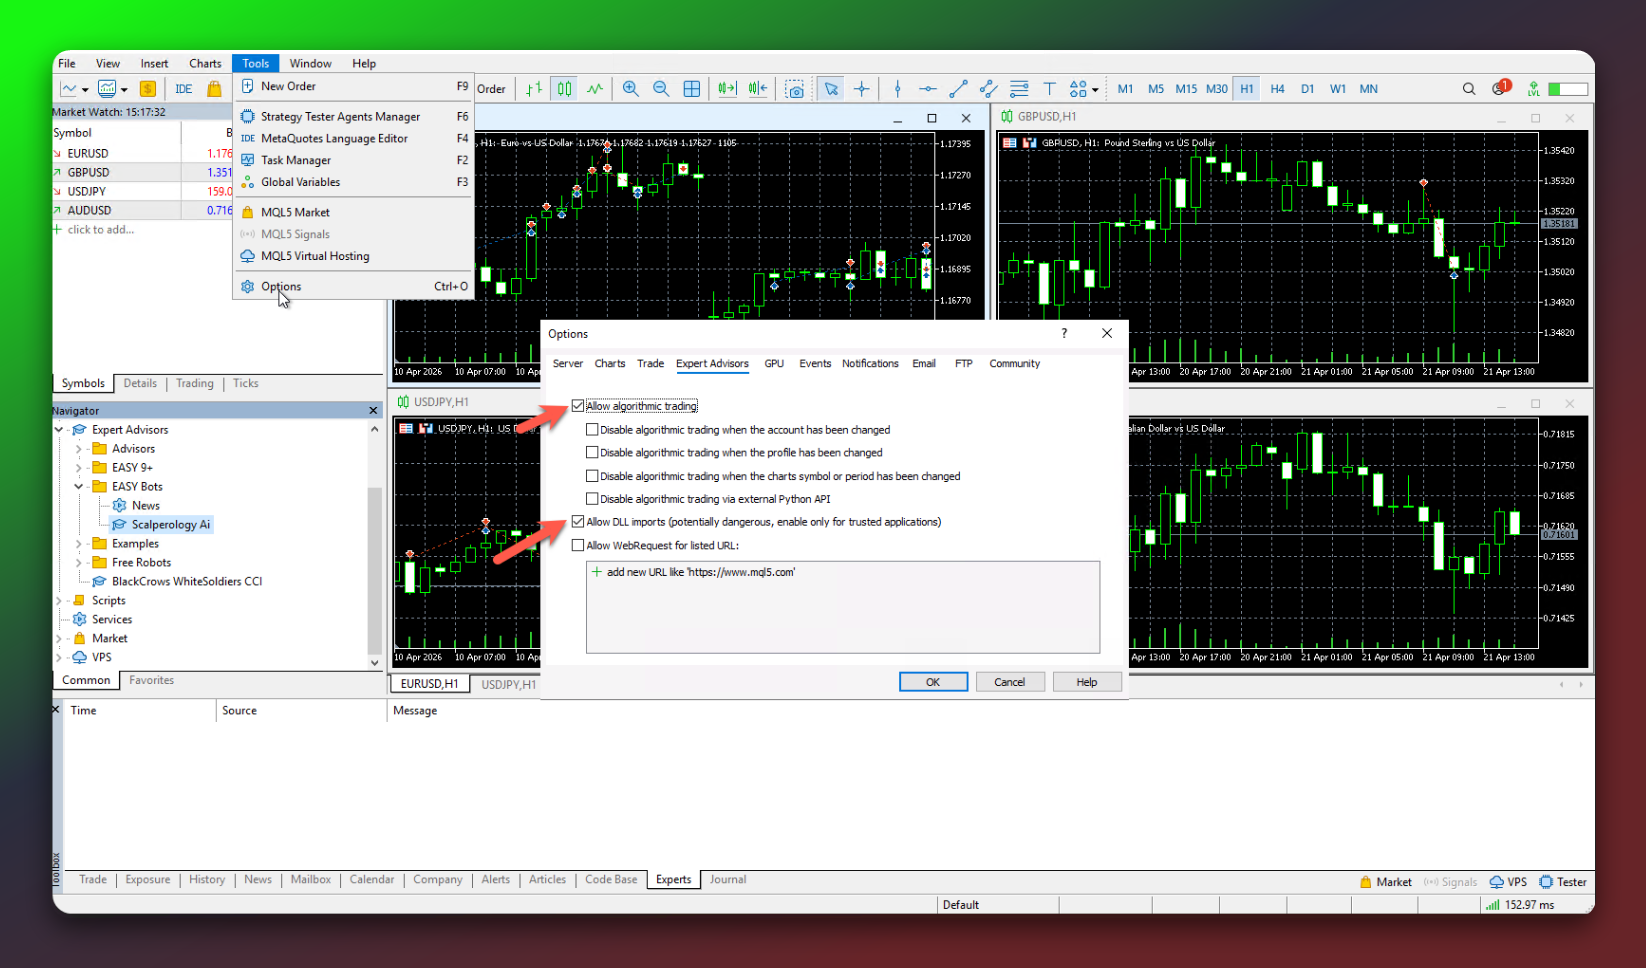
Task: Take a chart screenshot with the camera tool
Action: 795,88
